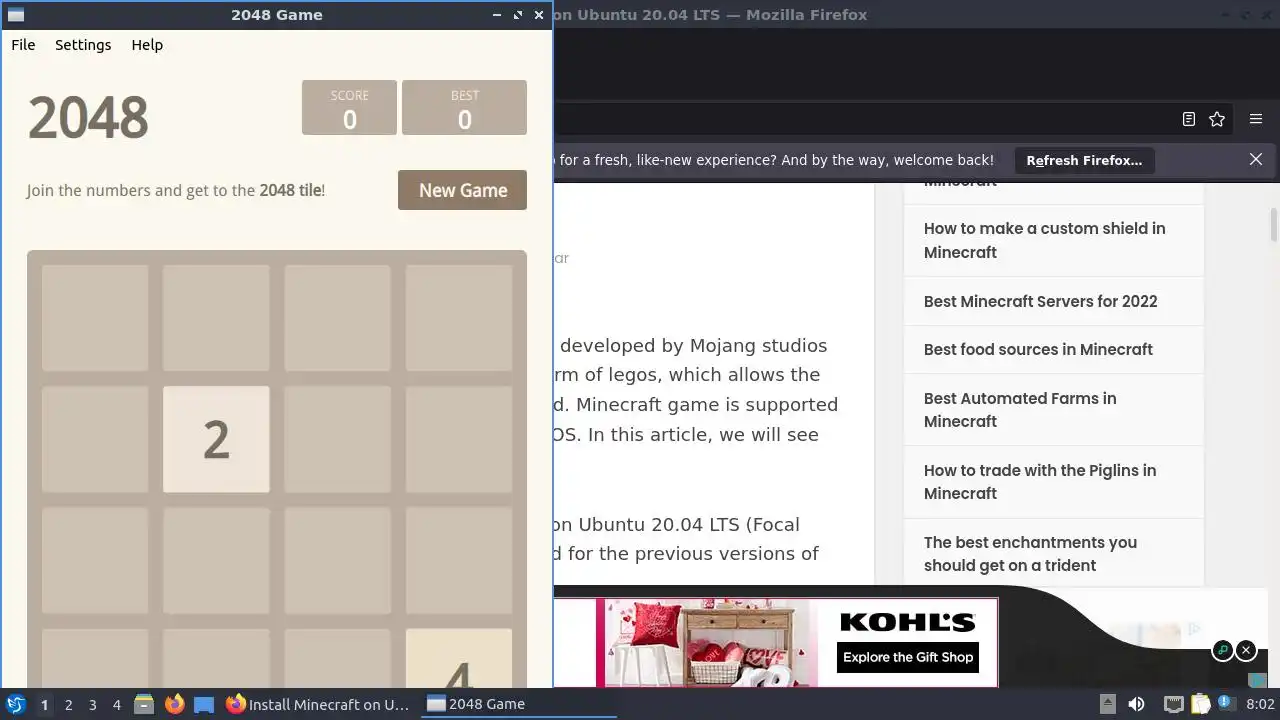Click the green ad provider icon beside close
Screen dimensions: 1280x720
(1222, 650)
